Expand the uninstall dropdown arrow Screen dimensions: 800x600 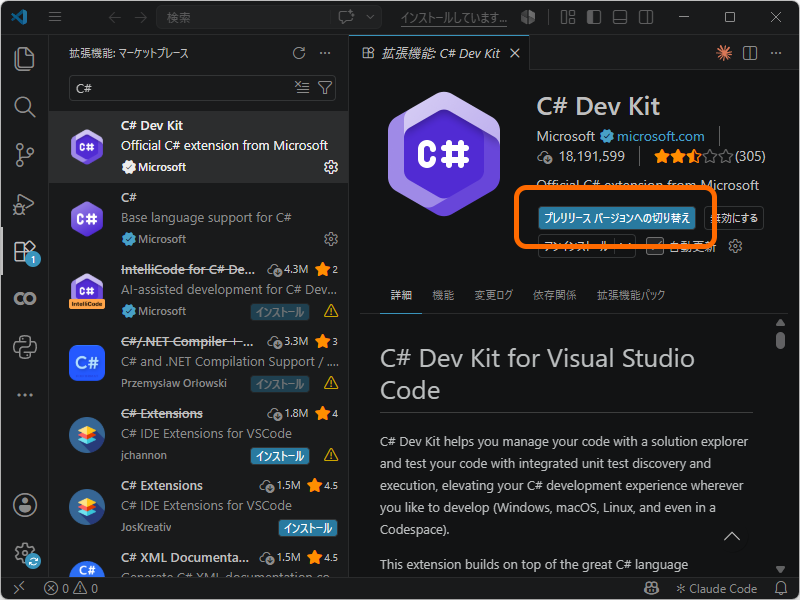coord(626,246)
